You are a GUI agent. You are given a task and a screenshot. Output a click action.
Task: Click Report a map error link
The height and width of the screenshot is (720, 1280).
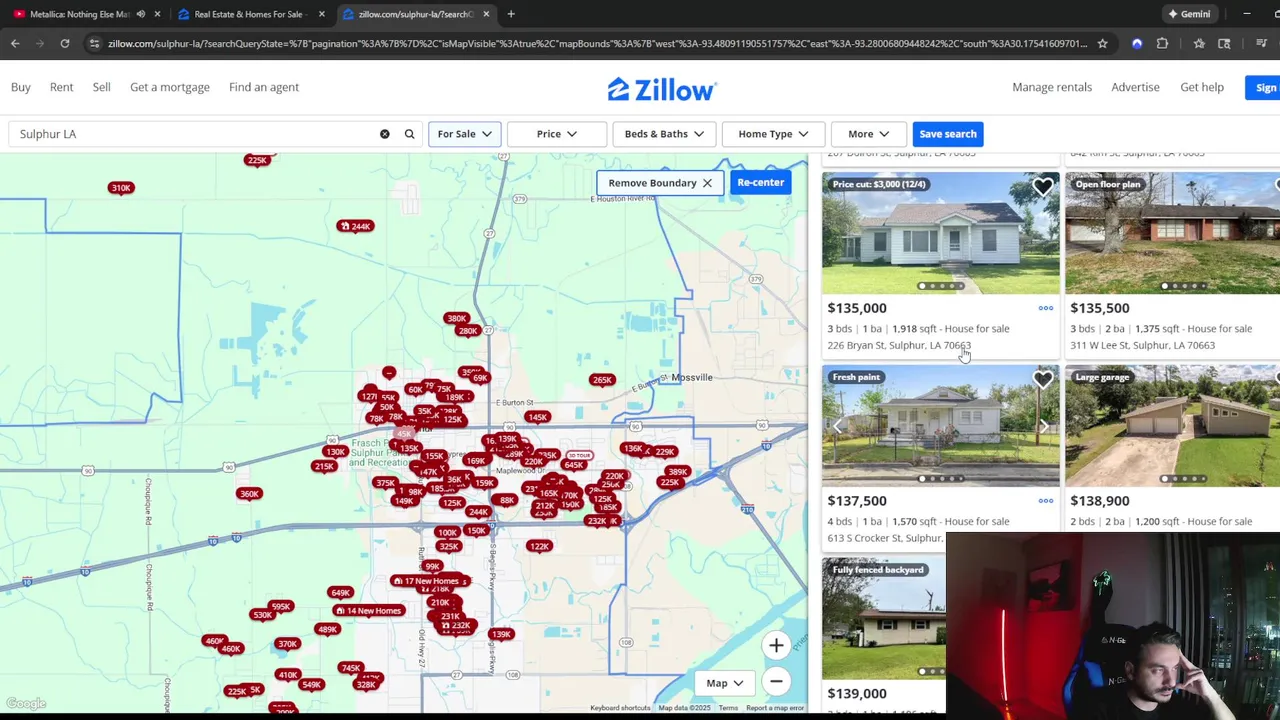coord(775,708)
